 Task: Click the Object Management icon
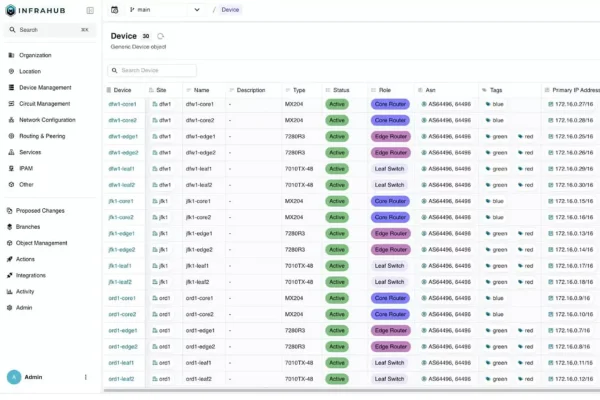tap(10, 243)
